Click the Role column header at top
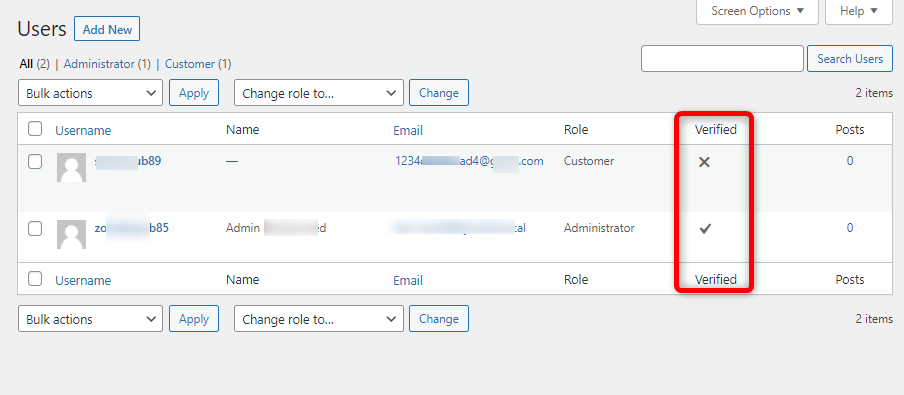 pos(576,130)
